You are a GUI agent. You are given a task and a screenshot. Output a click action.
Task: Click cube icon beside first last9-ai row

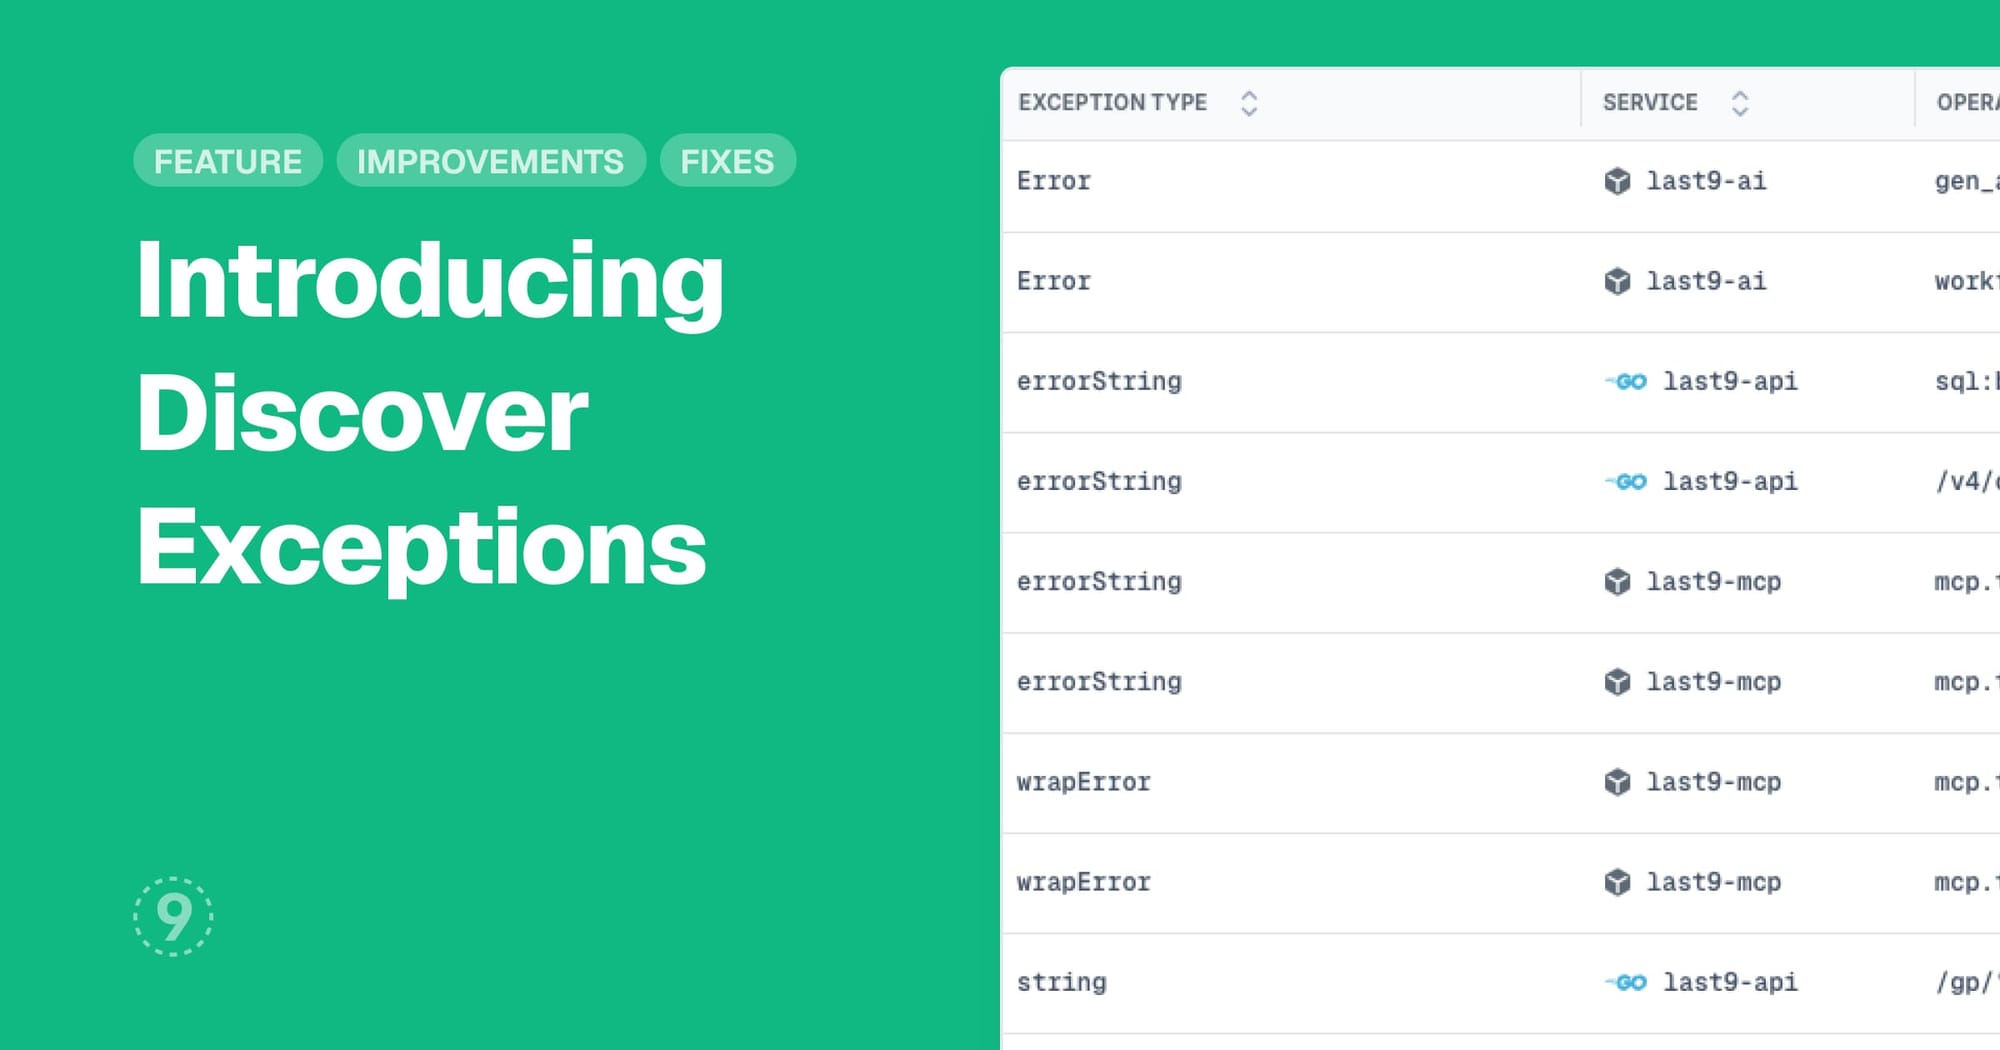coord(1617,181)
